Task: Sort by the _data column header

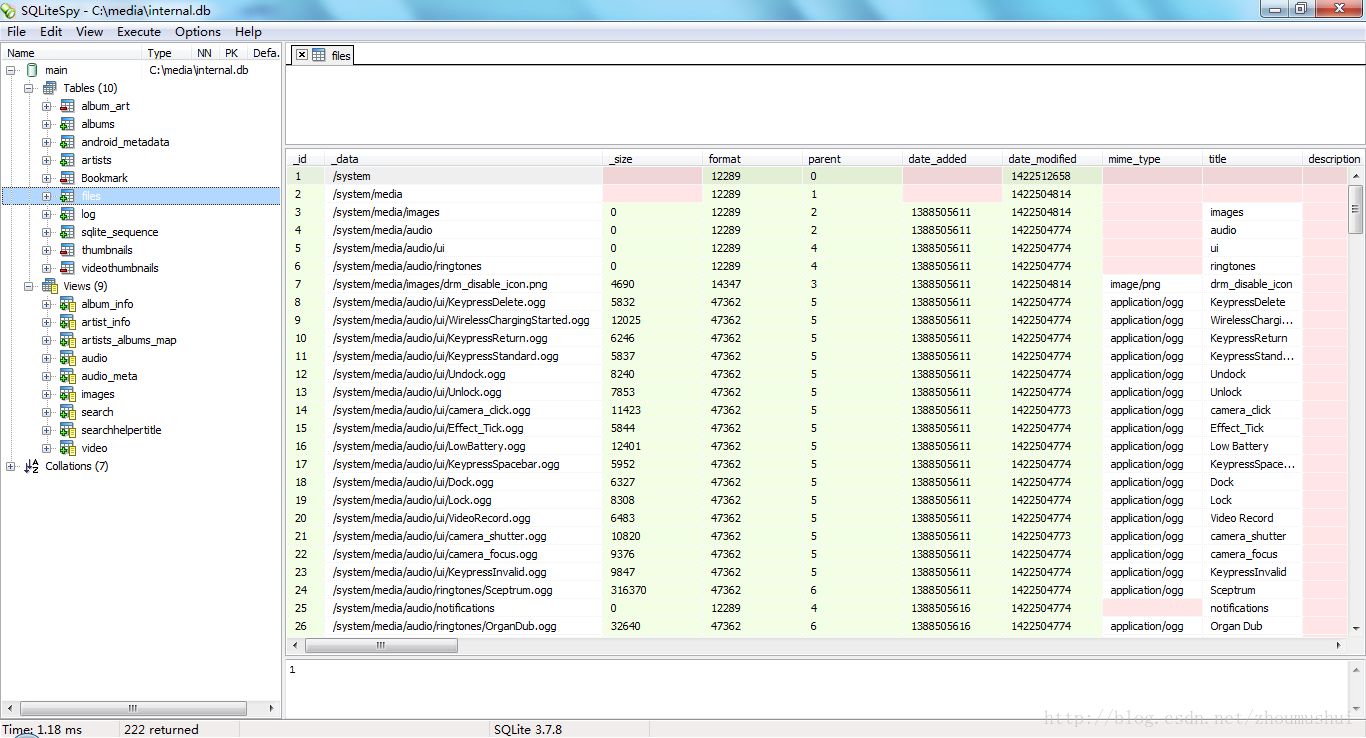Action: (x=465, y=159)
